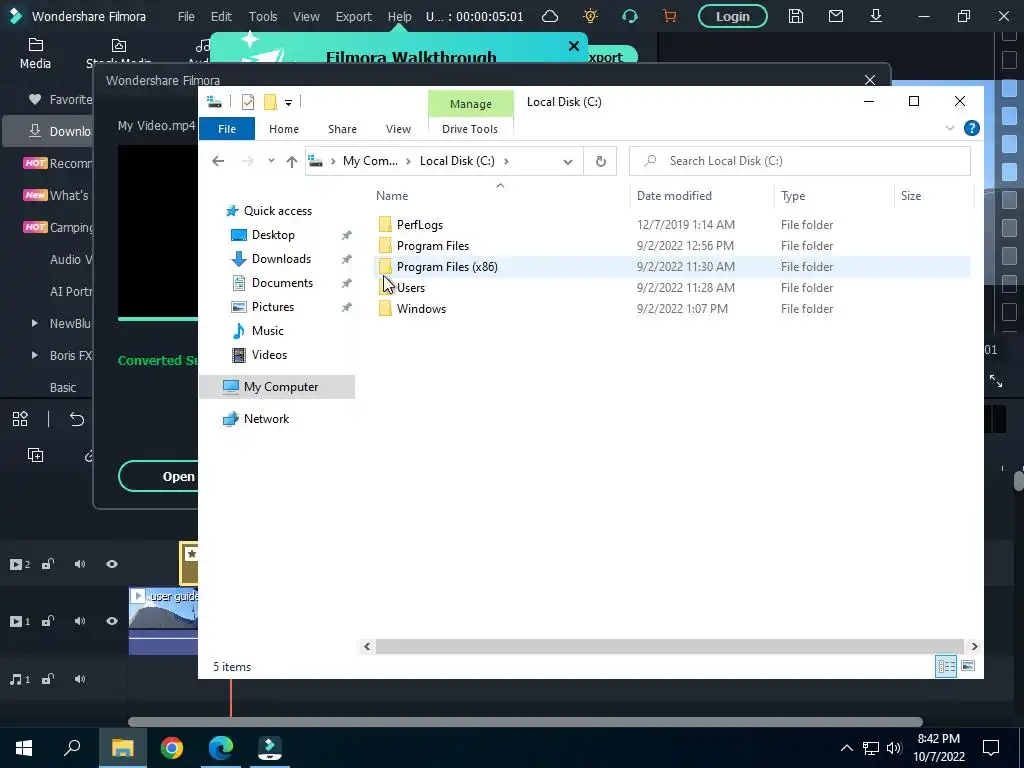This screenshot has height=768, width=1024.
Task: Hide video track 2 with eye icon
Action: tap(112, 564)
